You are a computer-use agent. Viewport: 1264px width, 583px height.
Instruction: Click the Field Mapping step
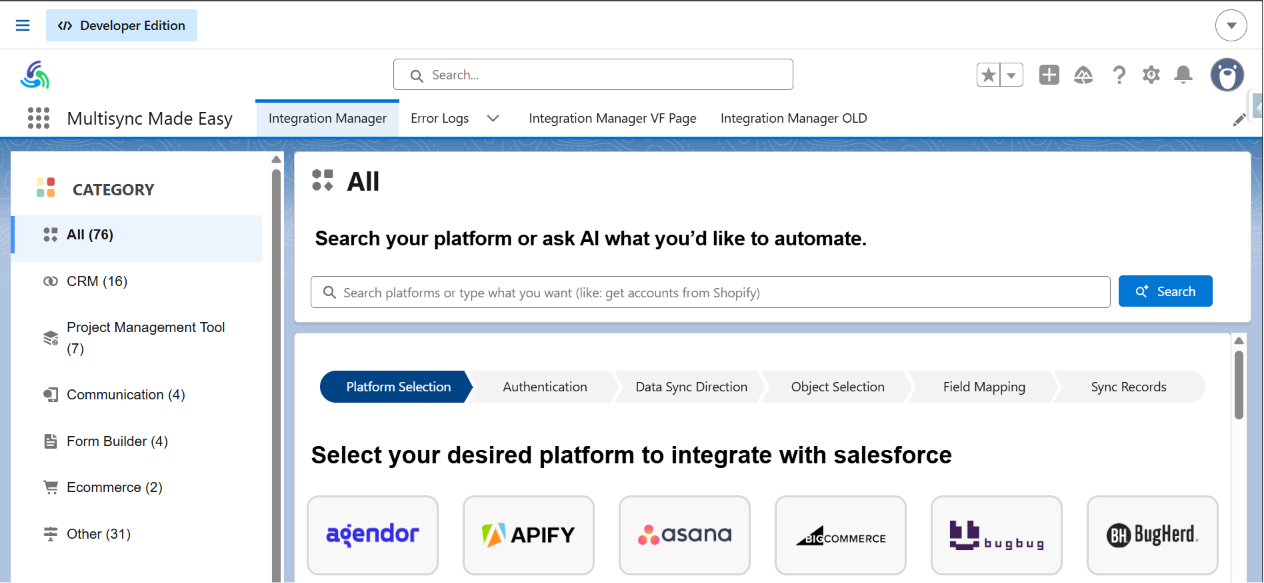click(x=984, y=387)
